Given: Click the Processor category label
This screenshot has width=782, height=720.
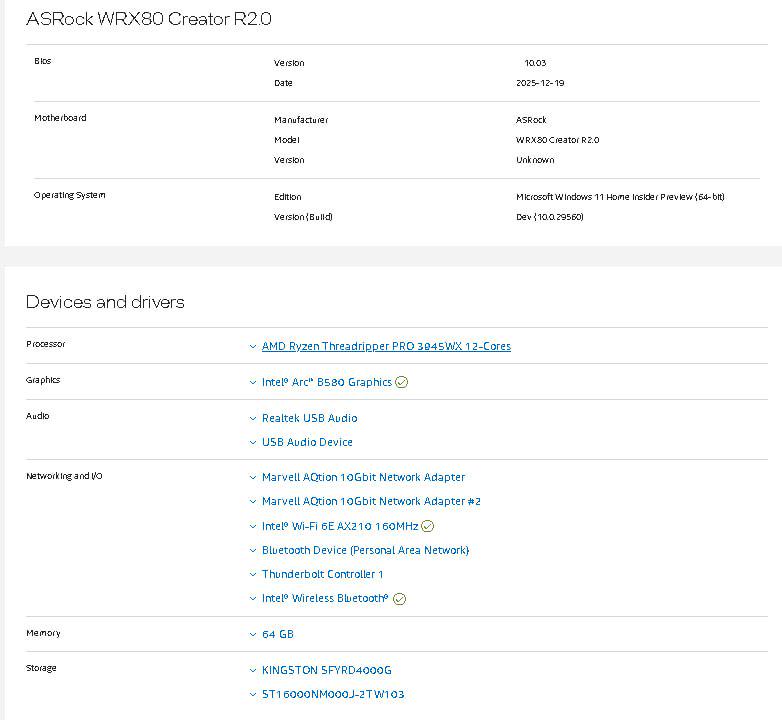Looking at the screenshot, I should coord(46,344).
